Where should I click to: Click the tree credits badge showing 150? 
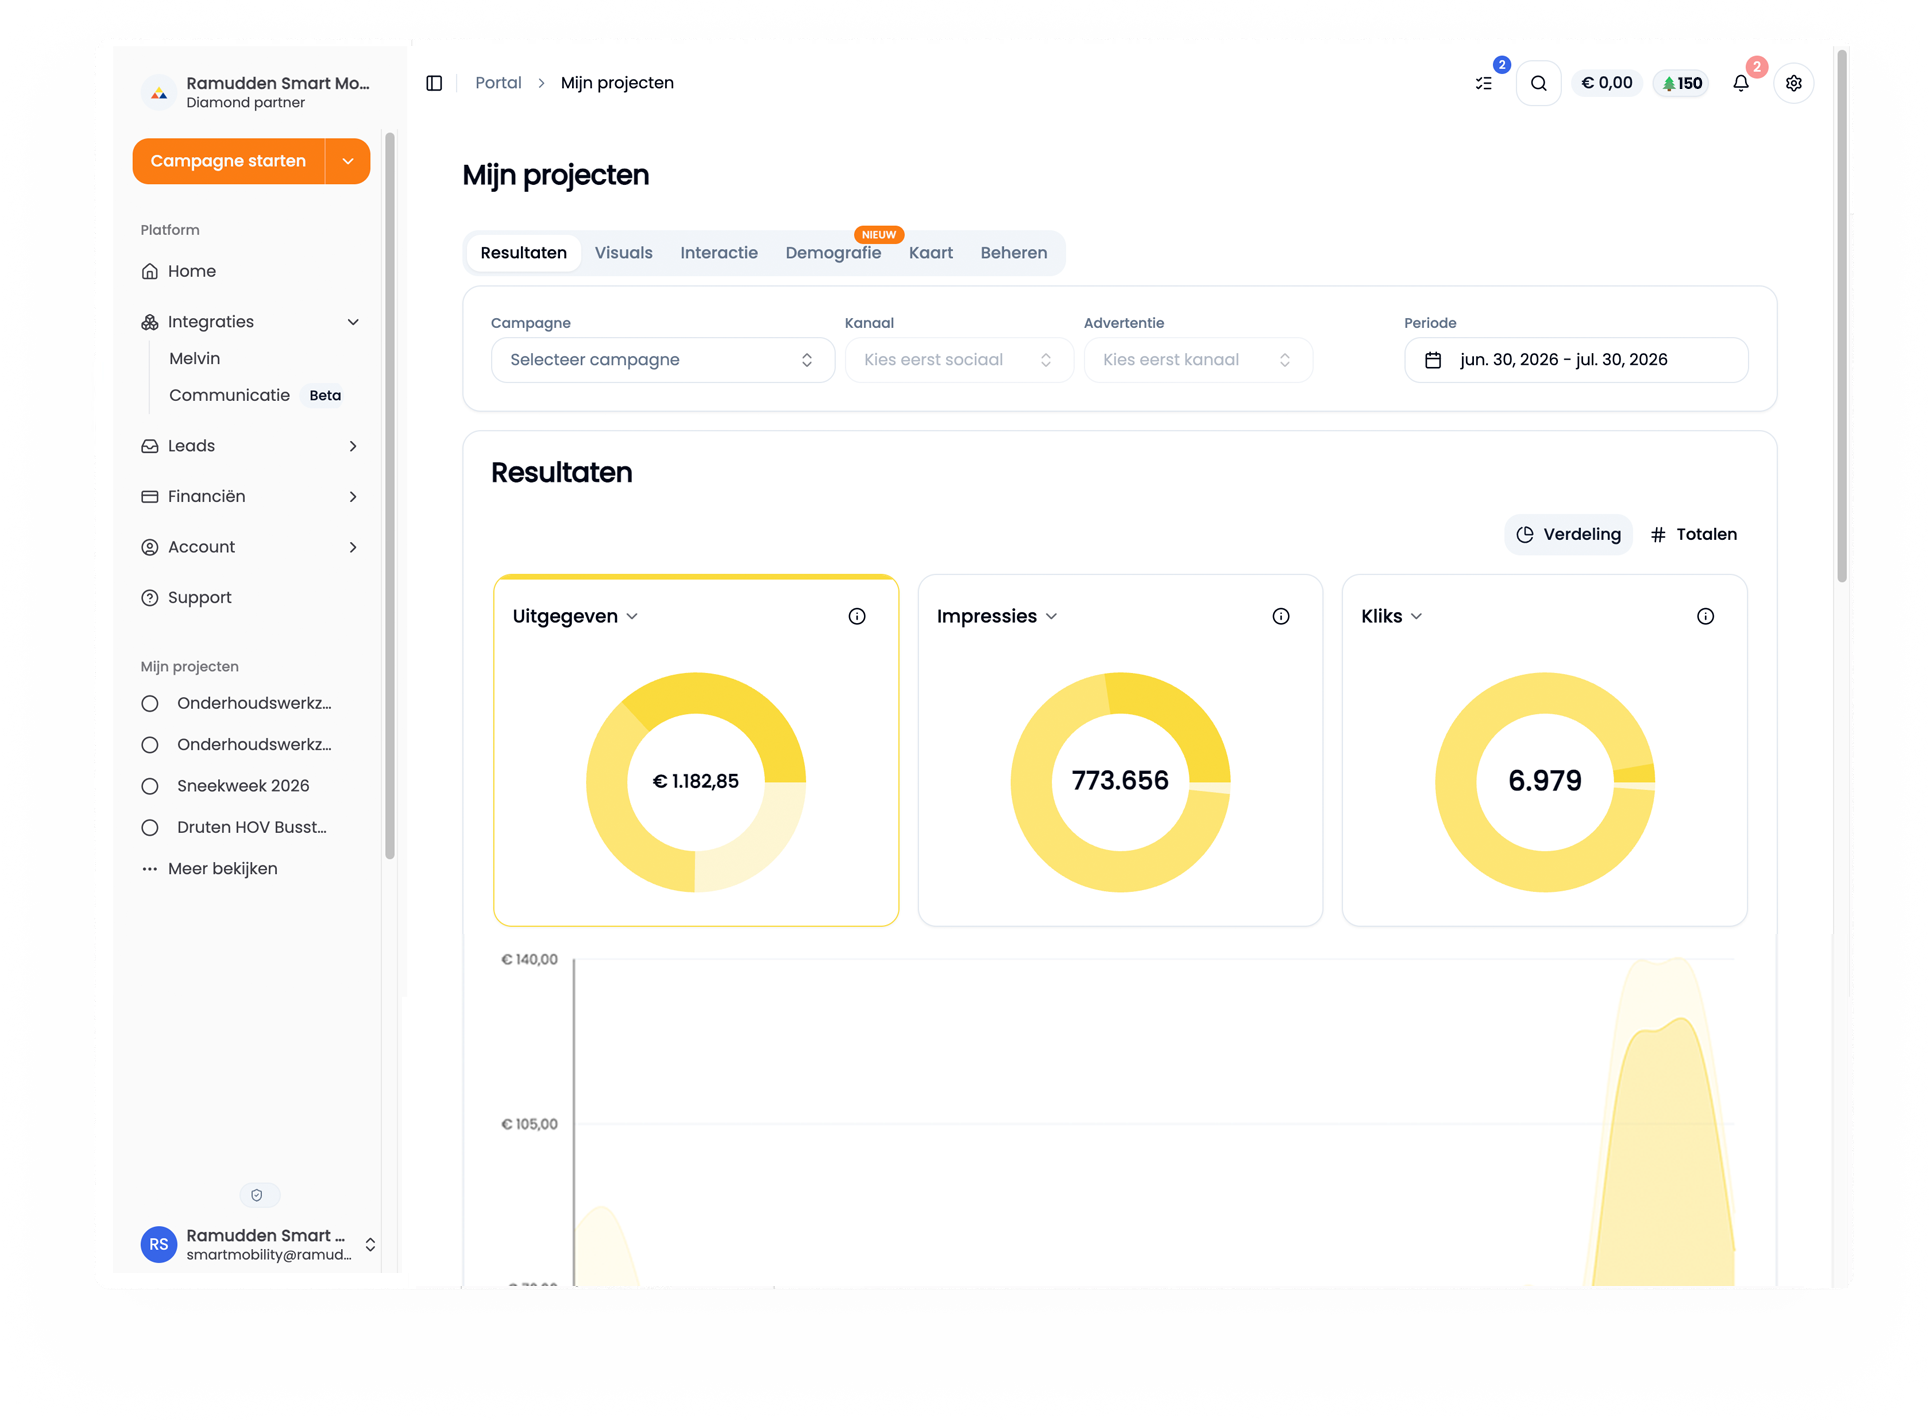[1683, 83]
